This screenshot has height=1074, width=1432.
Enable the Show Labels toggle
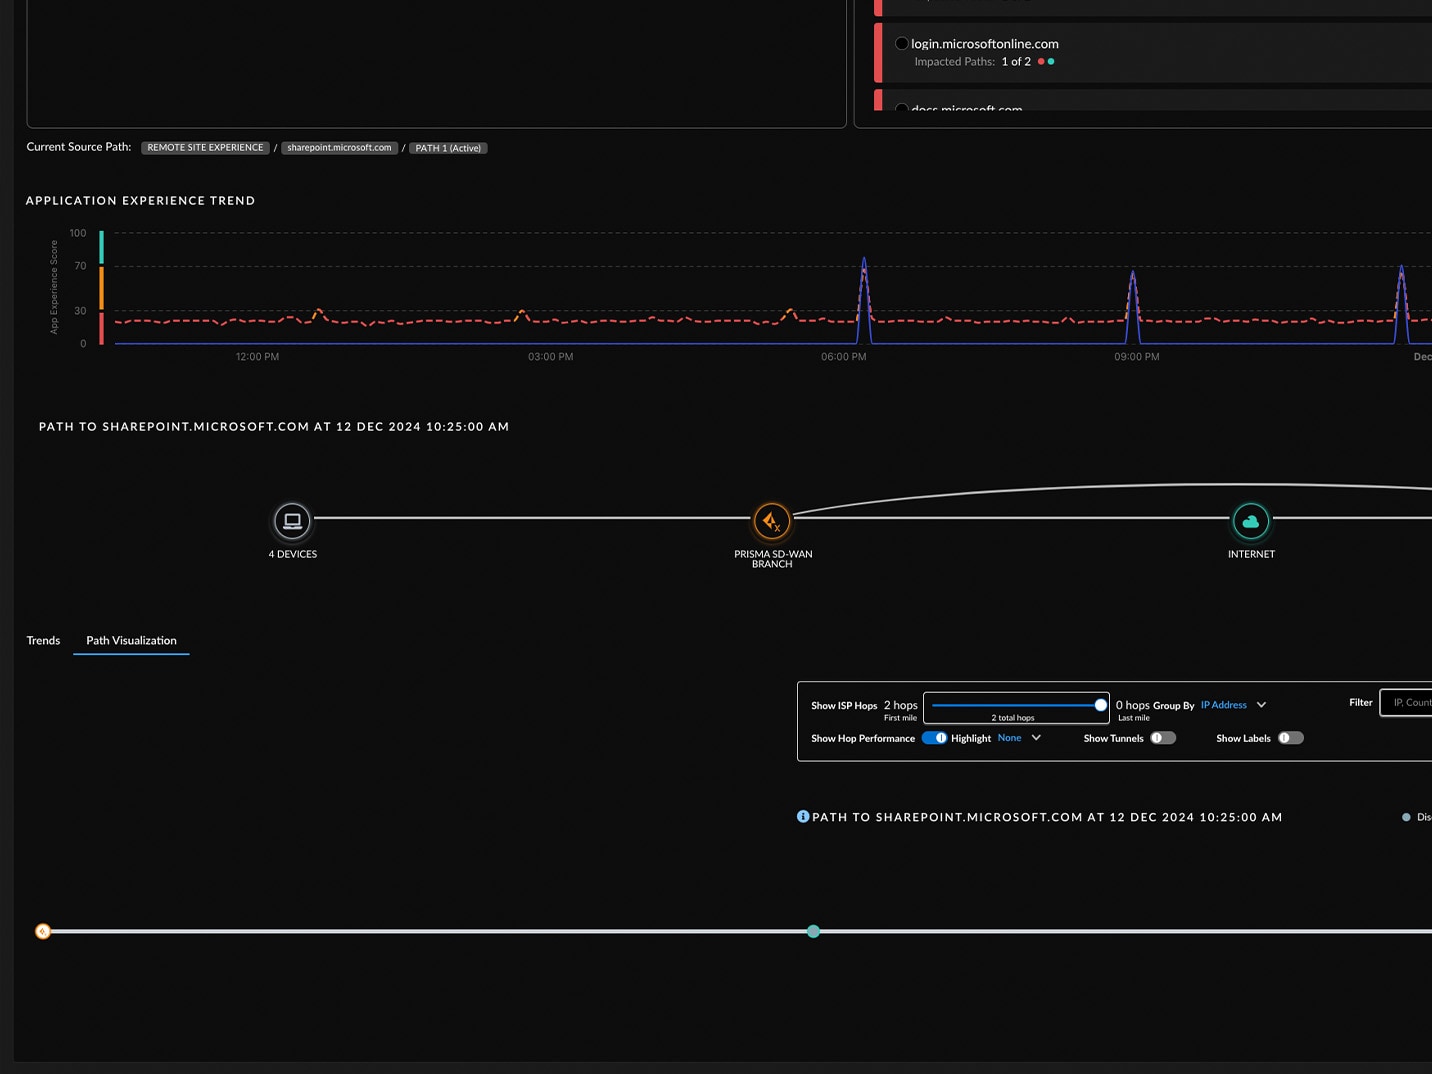point(1290,738)
